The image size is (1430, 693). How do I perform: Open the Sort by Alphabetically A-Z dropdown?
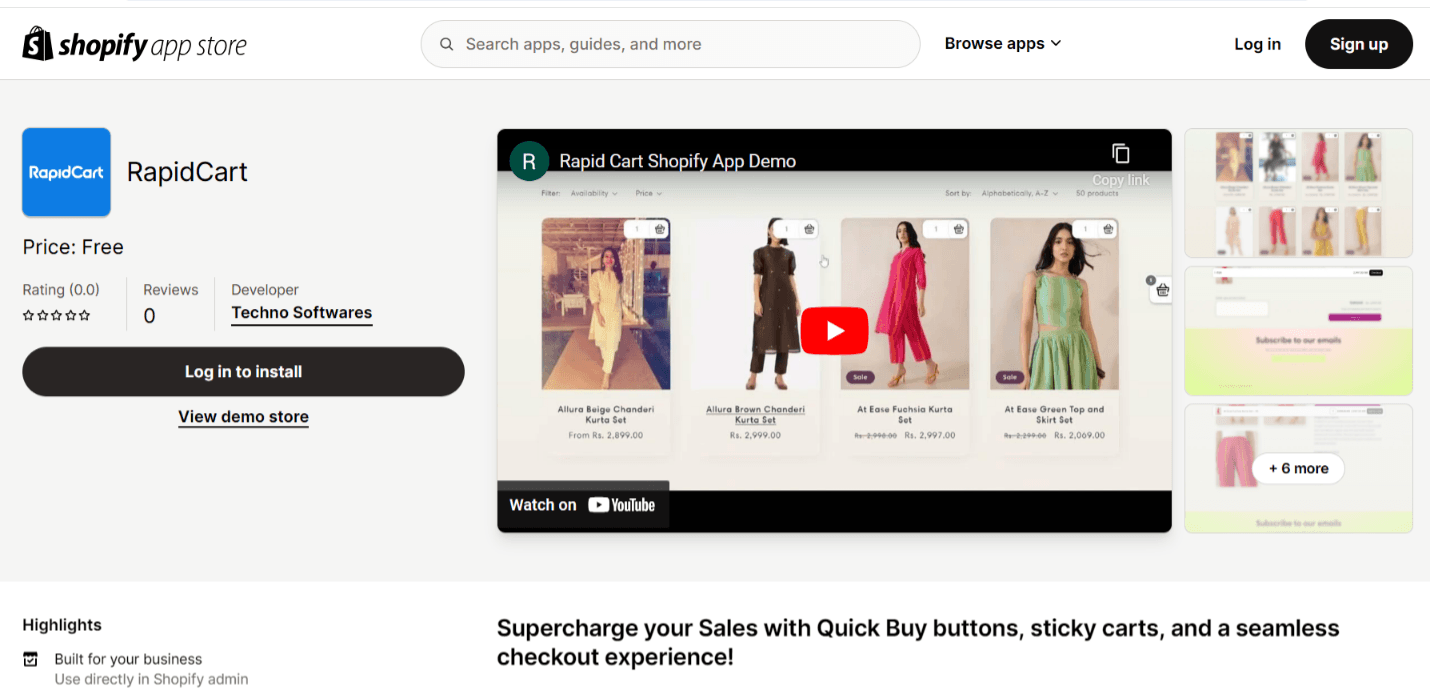pyautogui.click(x=1014, y=193)
